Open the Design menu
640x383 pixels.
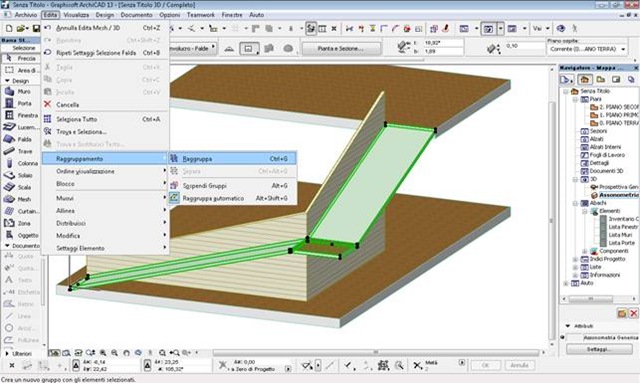click(x=105, y=15)
